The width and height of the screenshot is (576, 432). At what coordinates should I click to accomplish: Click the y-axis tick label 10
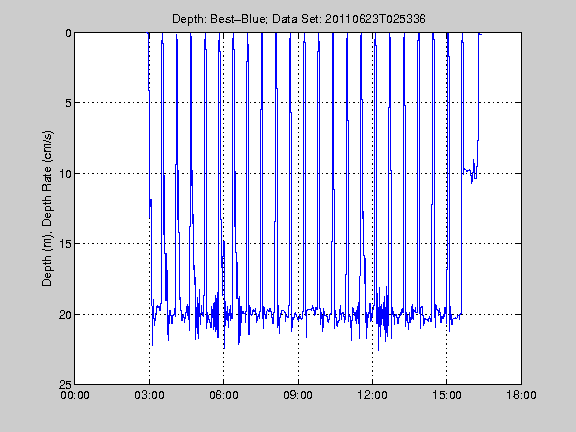pos(65,173)
